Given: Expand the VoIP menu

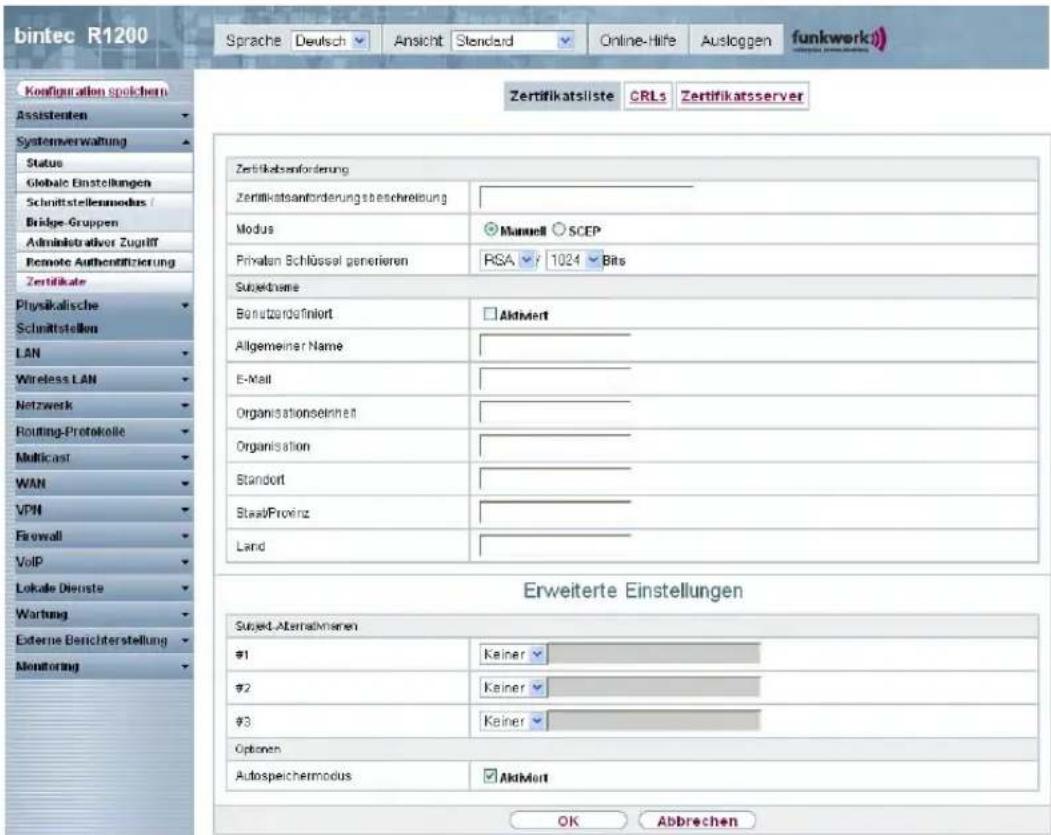Looking at the screenshot, I should [103, 562].
